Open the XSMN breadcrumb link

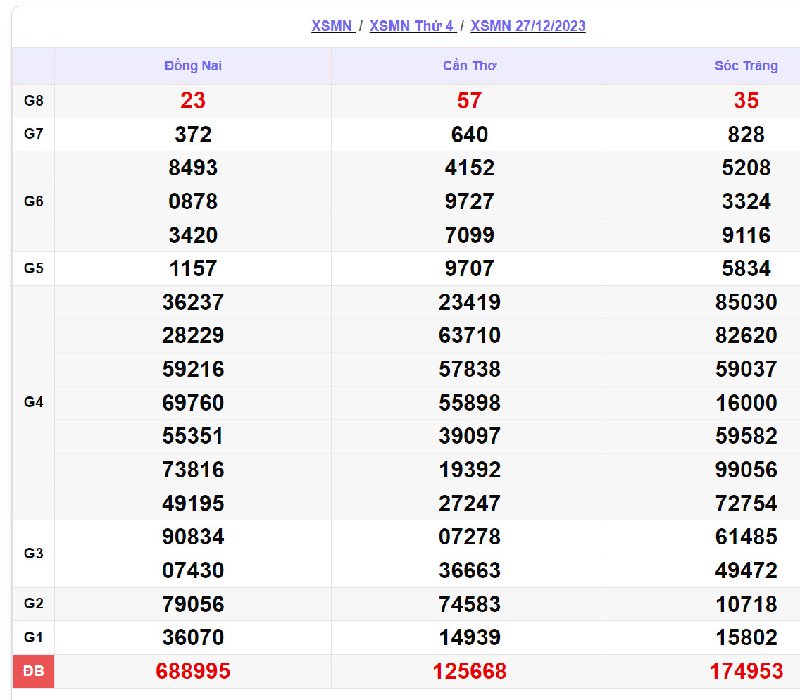331,26
